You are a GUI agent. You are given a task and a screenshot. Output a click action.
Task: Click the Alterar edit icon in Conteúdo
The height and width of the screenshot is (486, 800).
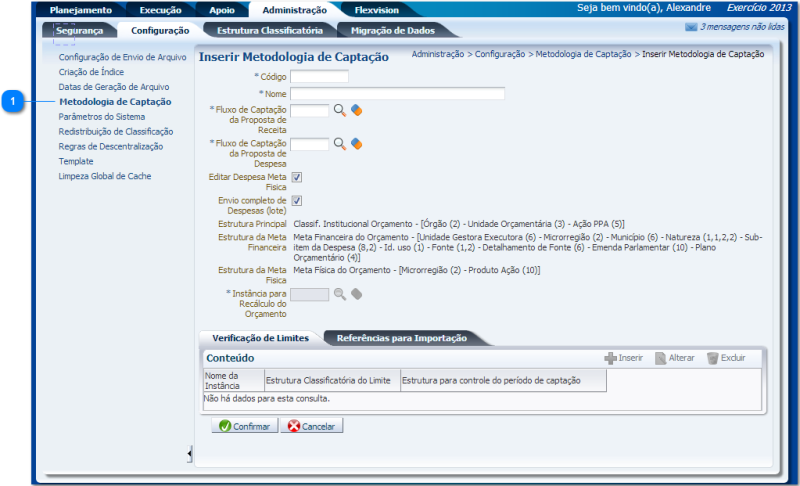coord(660,358)
